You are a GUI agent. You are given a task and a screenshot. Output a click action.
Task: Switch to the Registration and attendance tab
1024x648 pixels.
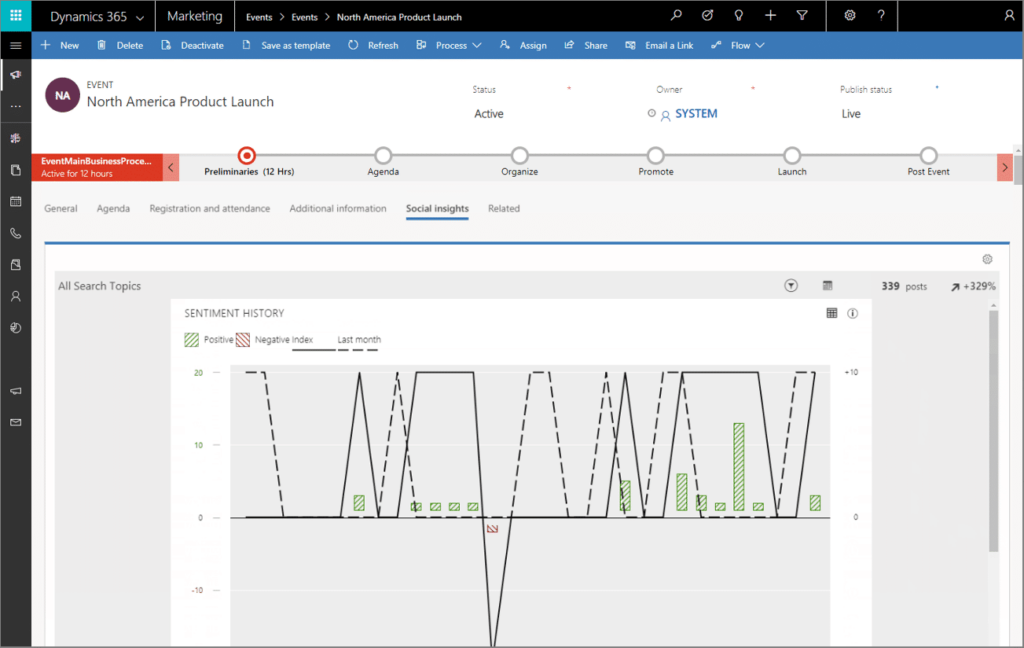tap(209, 209)
